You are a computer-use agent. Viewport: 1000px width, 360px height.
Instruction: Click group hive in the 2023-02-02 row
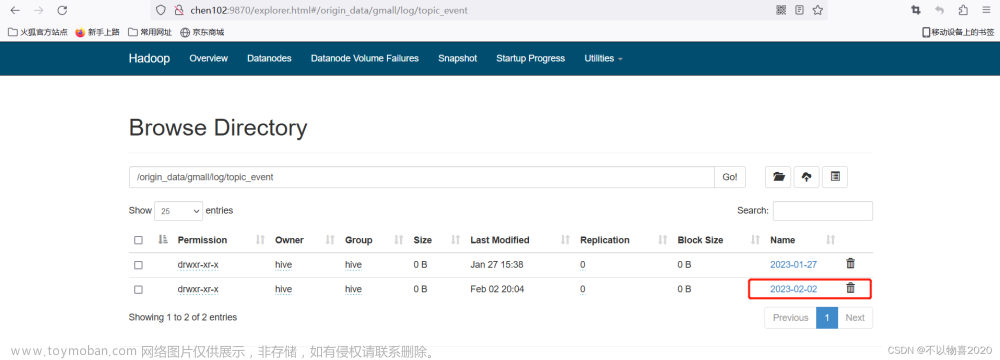tap(353, 289)
